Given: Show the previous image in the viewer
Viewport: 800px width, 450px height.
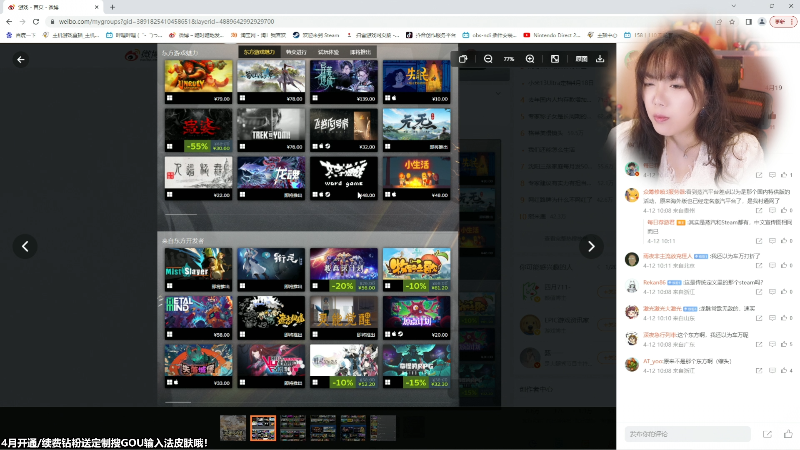Looking at the screenshot, I should pyautogui.click(x=25, y=246).
